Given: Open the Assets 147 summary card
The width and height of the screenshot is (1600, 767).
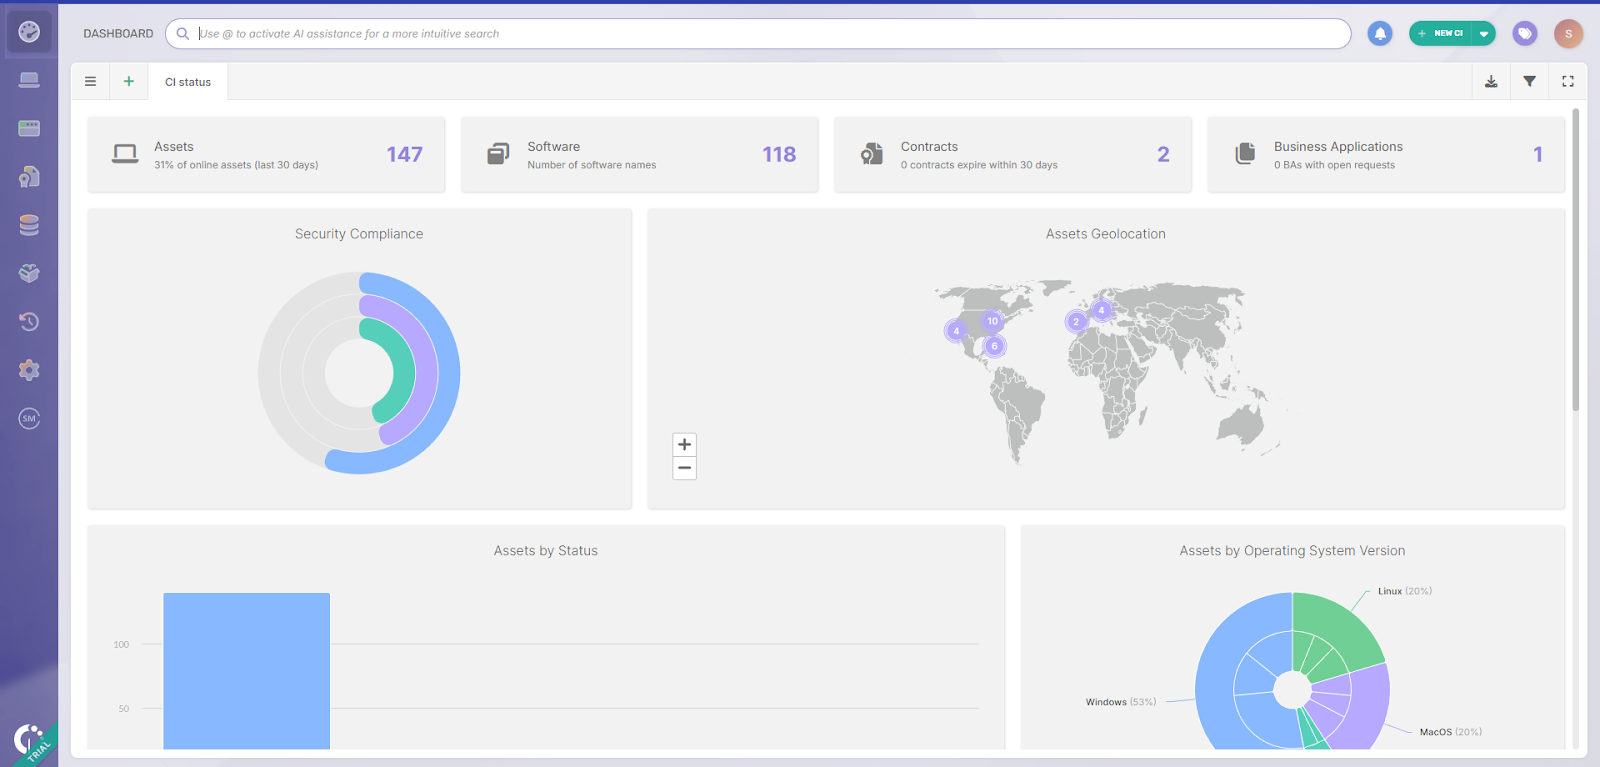Looking at the screenshot, I should (x=266, y=154).
